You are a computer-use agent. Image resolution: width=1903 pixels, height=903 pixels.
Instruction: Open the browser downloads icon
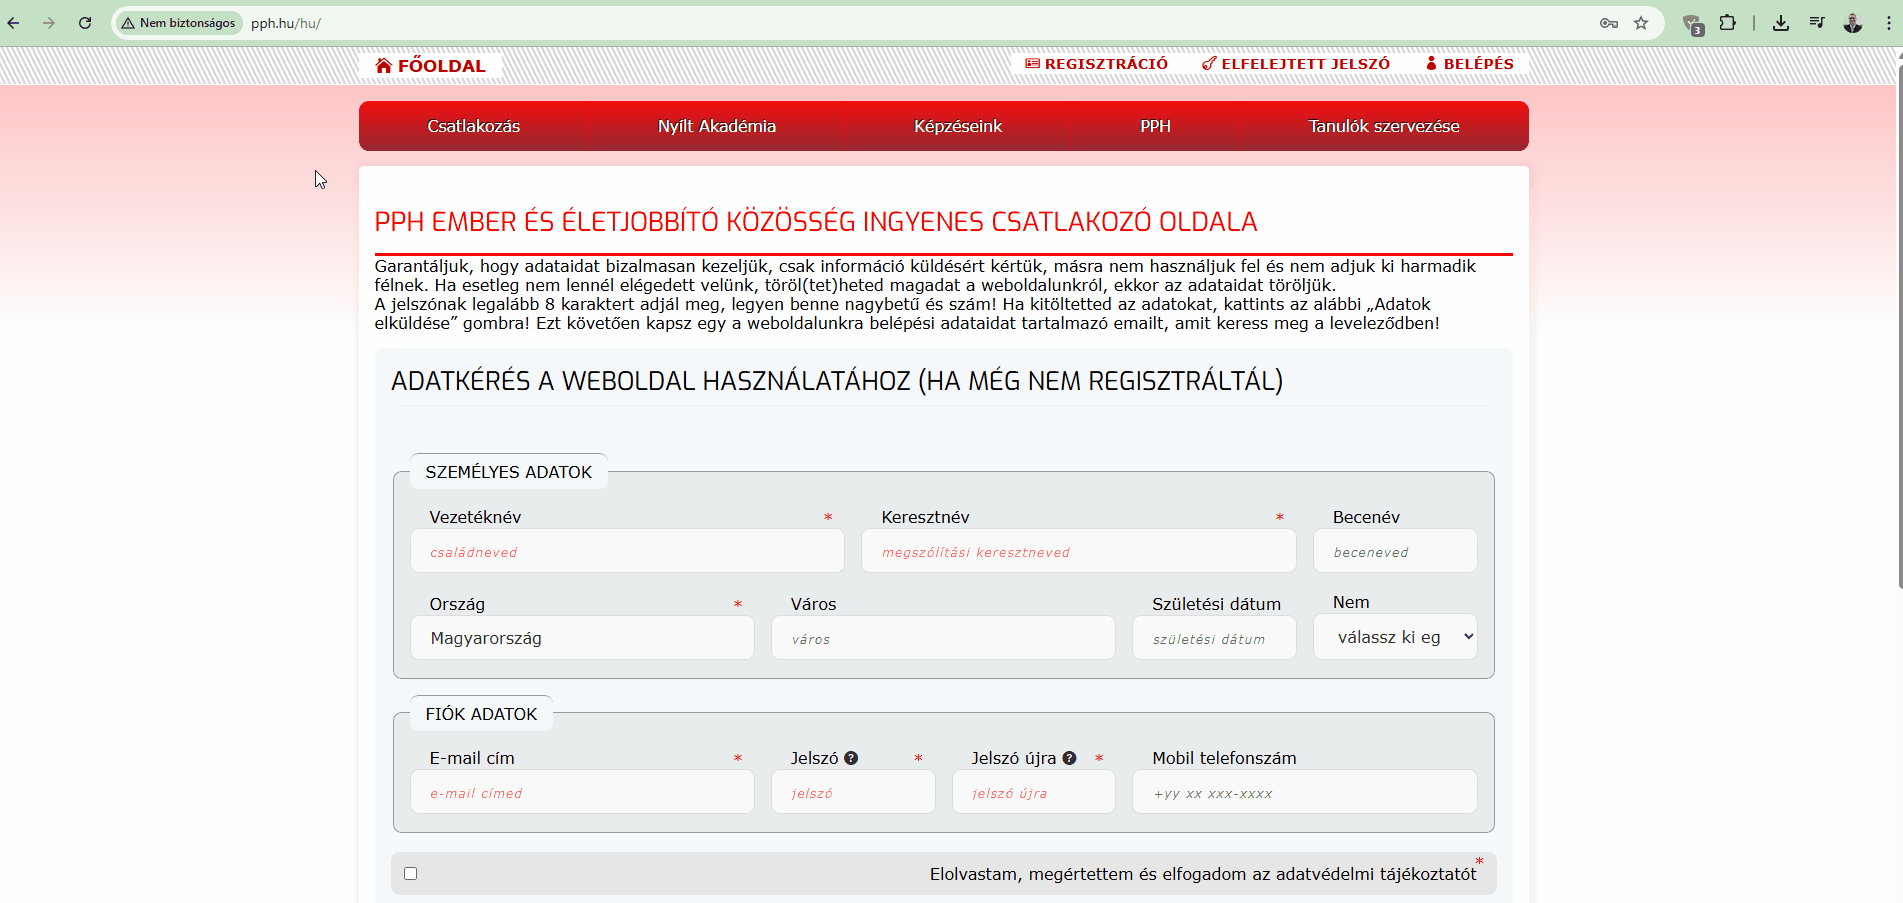[x=1781, y=23]
